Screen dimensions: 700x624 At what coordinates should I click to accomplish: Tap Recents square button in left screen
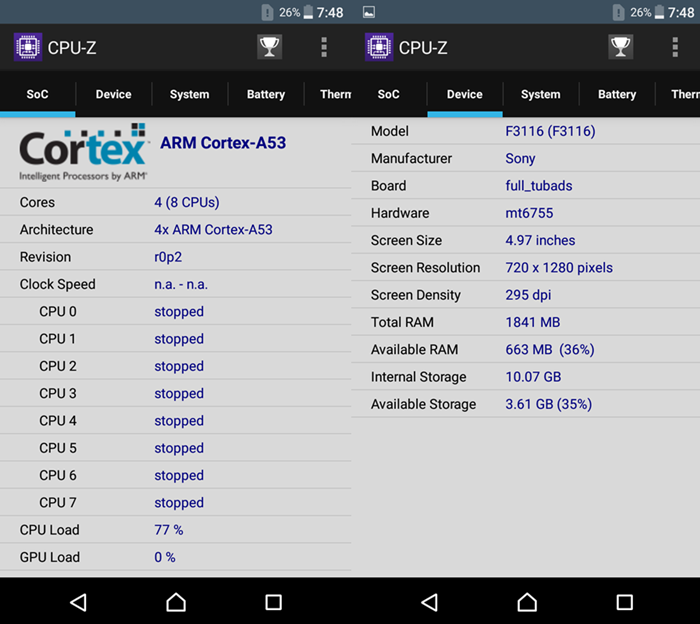(x=273, y=602)
